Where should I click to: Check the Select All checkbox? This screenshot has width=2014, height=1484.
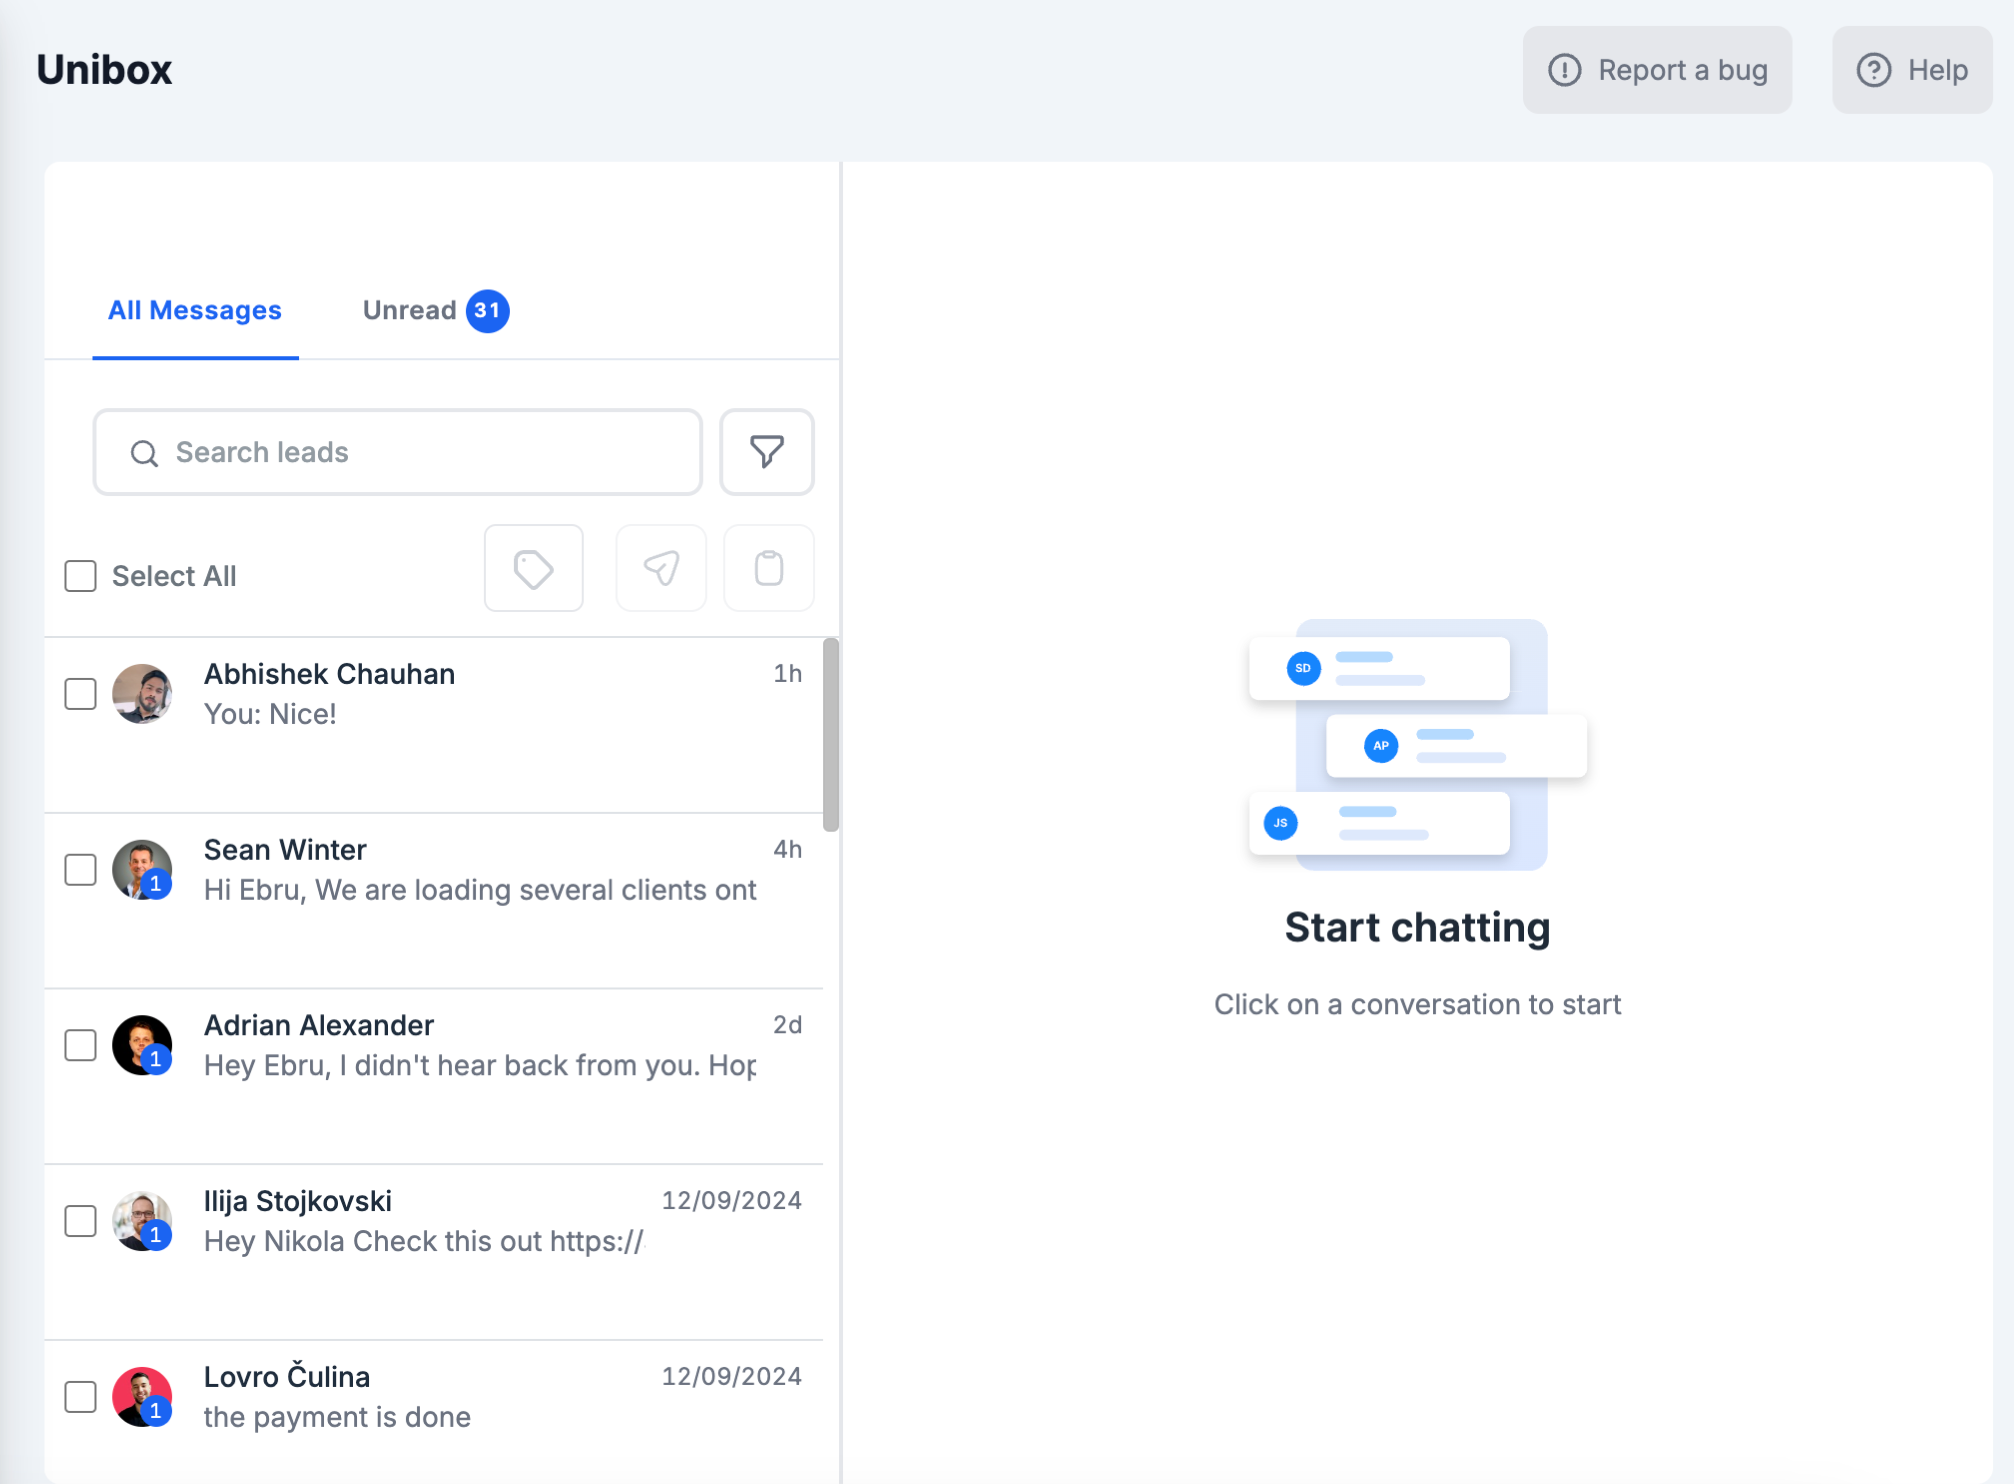pyautogui.click(x=81, y=576)
